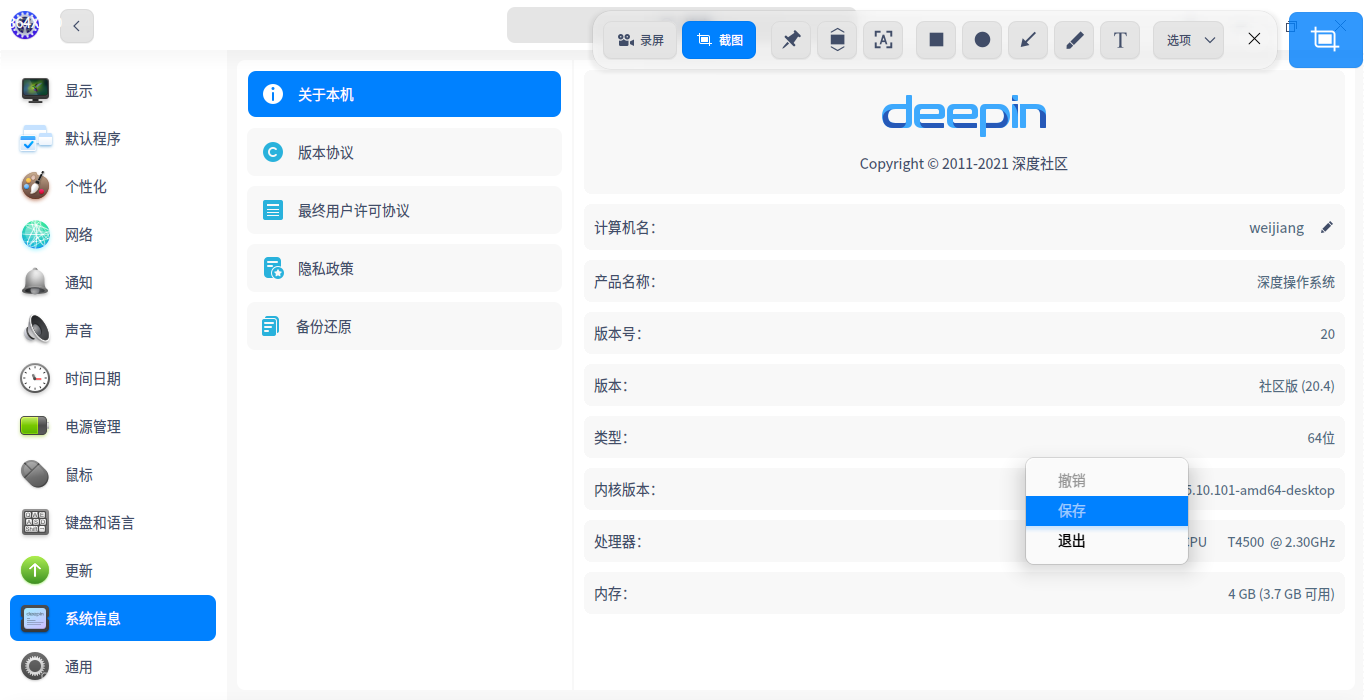Select the scrolling screenshot tool
The width and height of the screenshot is (1364, 700).
pyautogui.click(x=836, y=40)
